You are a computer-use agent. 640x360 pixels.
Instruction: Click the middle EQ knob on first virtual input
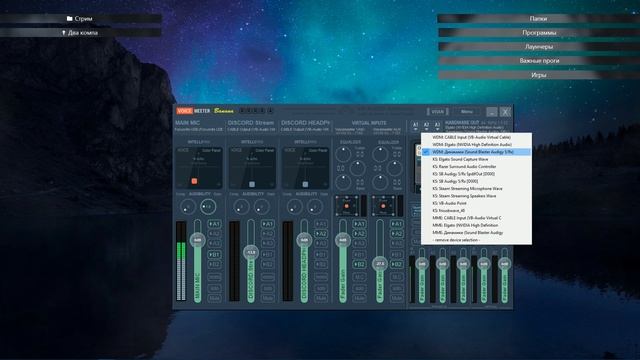[x=358, y=168]
